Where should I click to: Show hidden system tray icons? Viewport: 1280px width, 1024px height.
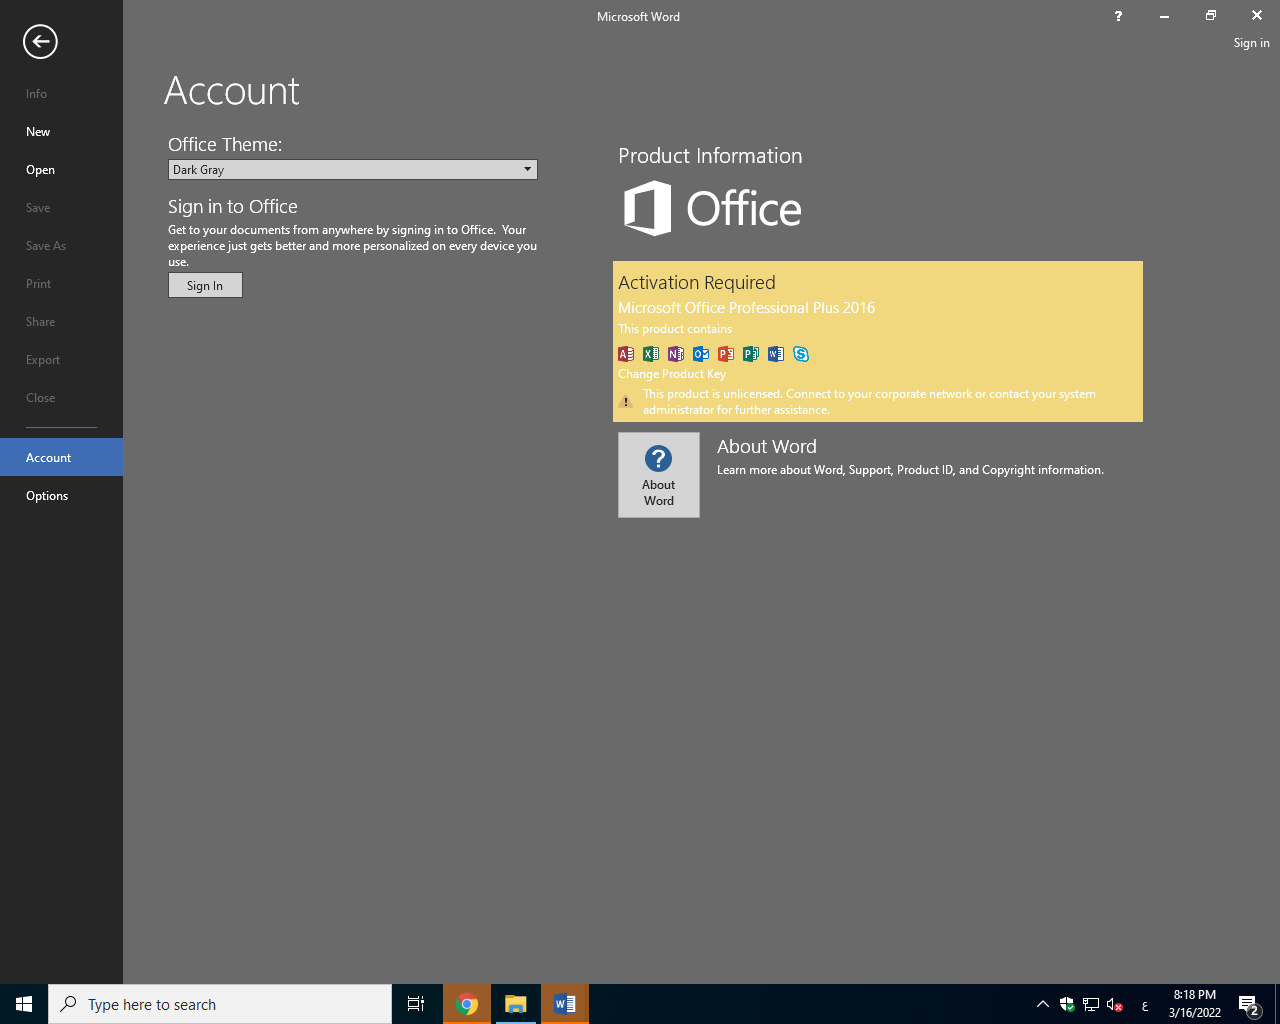1043,1004
